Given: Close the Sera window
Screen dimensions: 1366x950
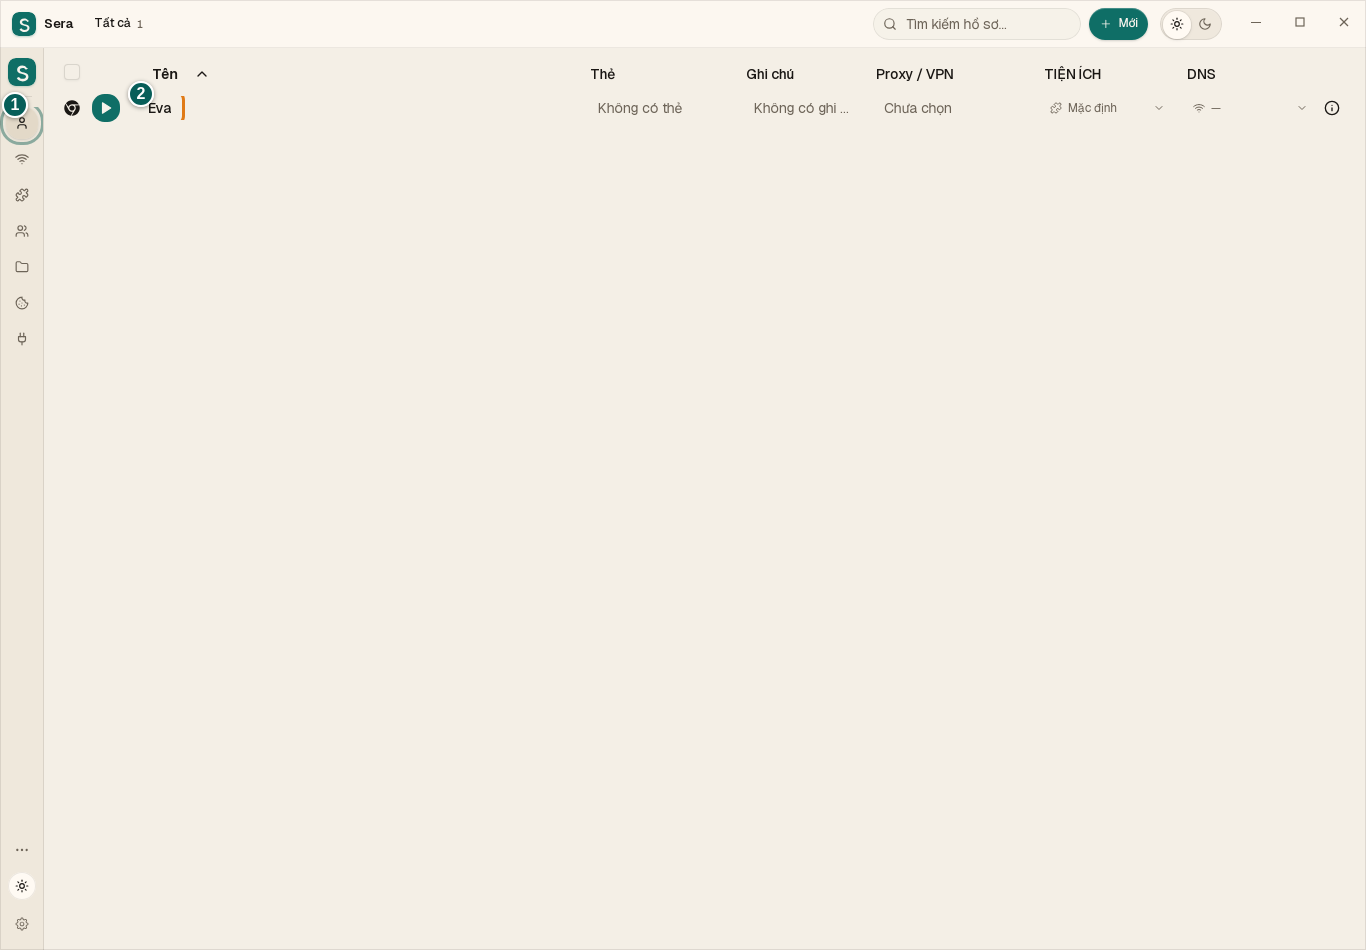Looking at the screenshot, I should [1344, 23].
